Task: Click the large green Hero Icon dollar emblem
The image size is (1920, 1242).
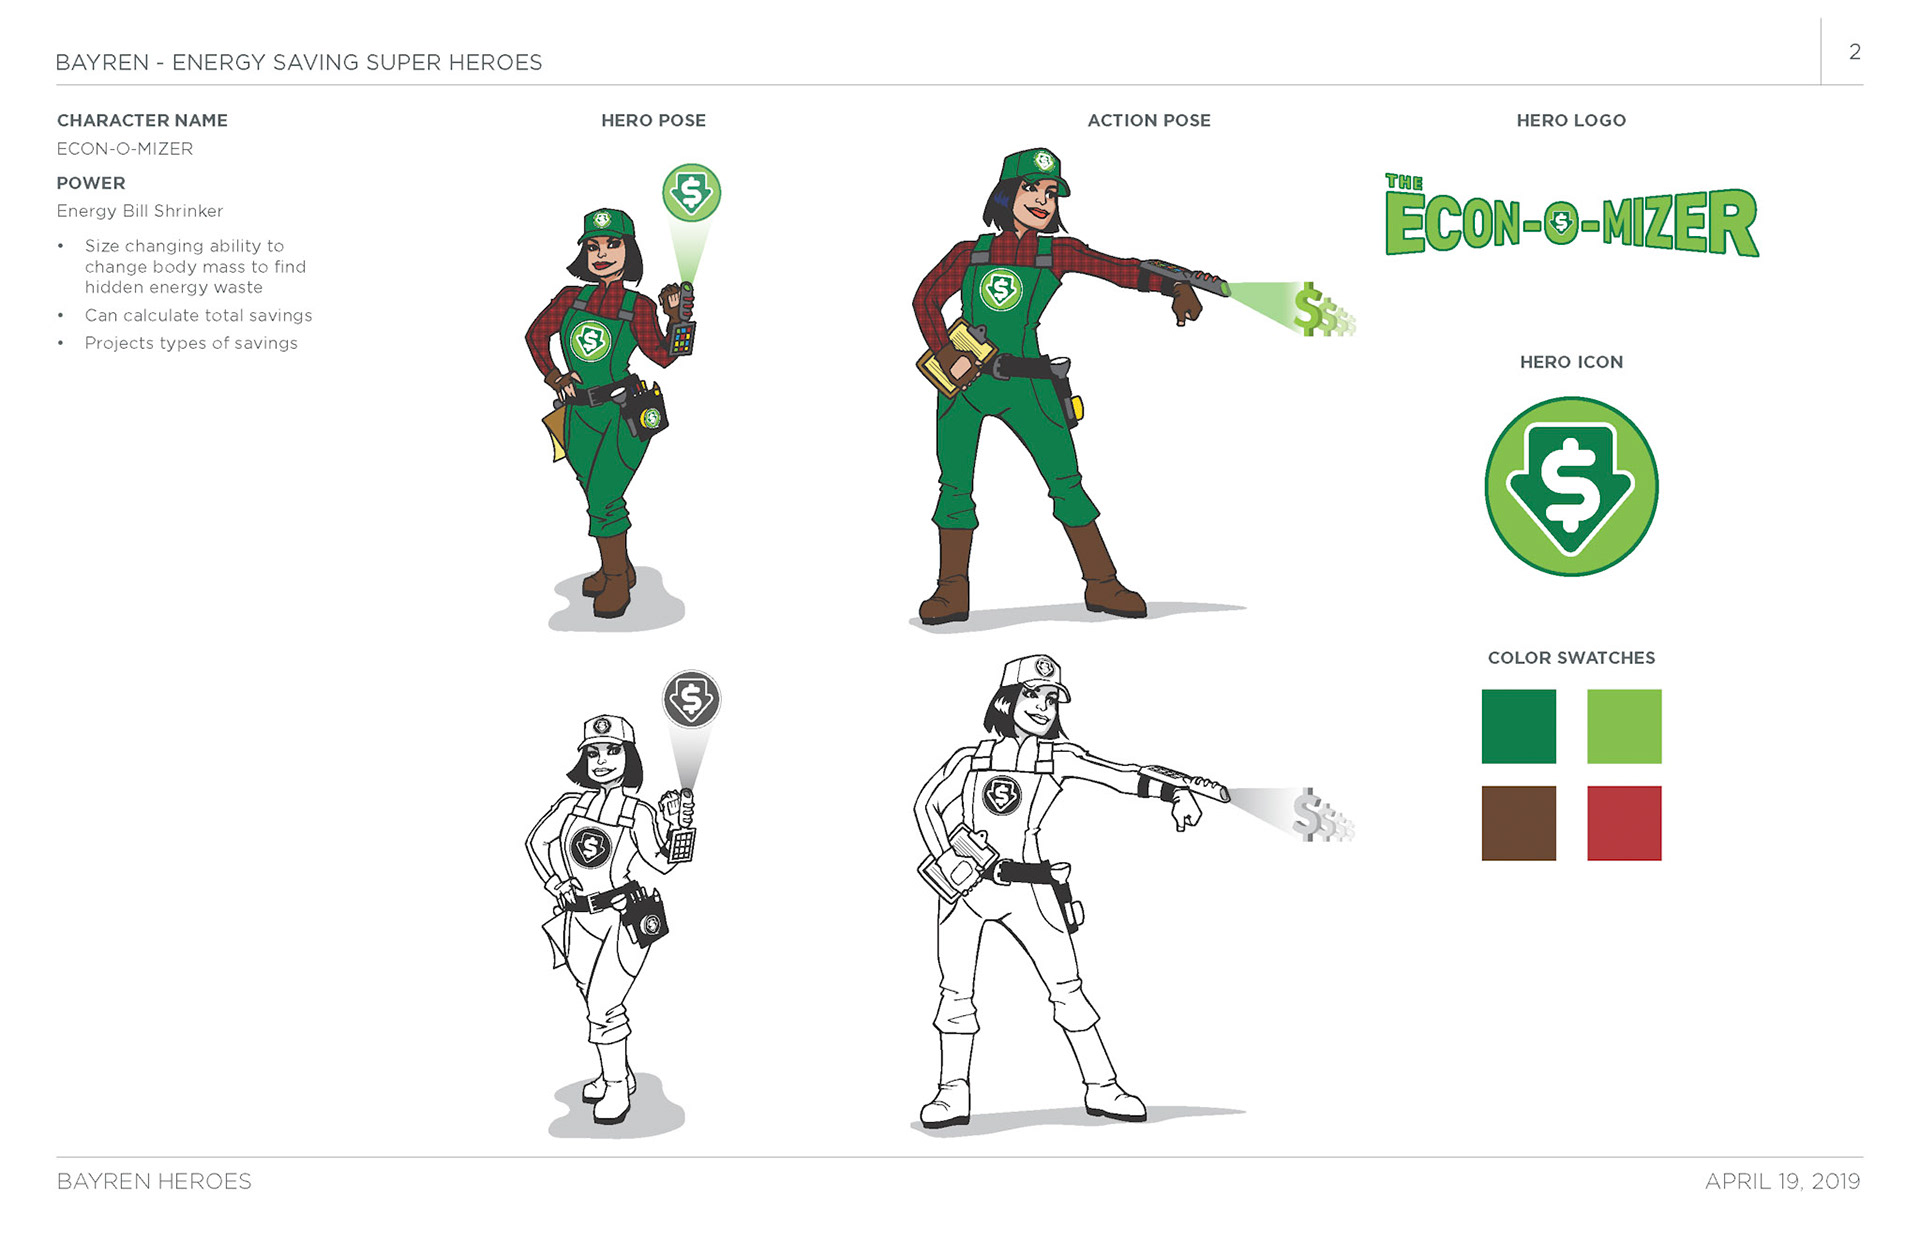Action: click(1571, 486)
